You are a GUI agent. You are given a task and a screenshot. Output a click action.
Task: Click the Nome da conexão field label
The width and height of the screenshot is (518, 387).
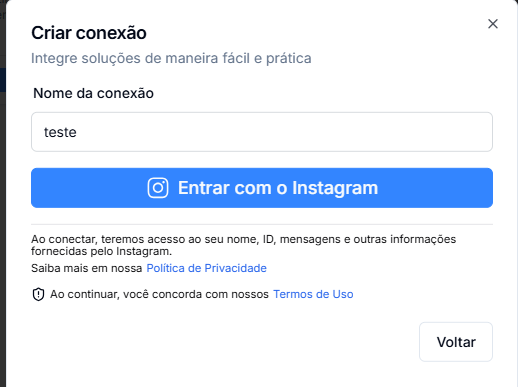[x=94, y=93]
